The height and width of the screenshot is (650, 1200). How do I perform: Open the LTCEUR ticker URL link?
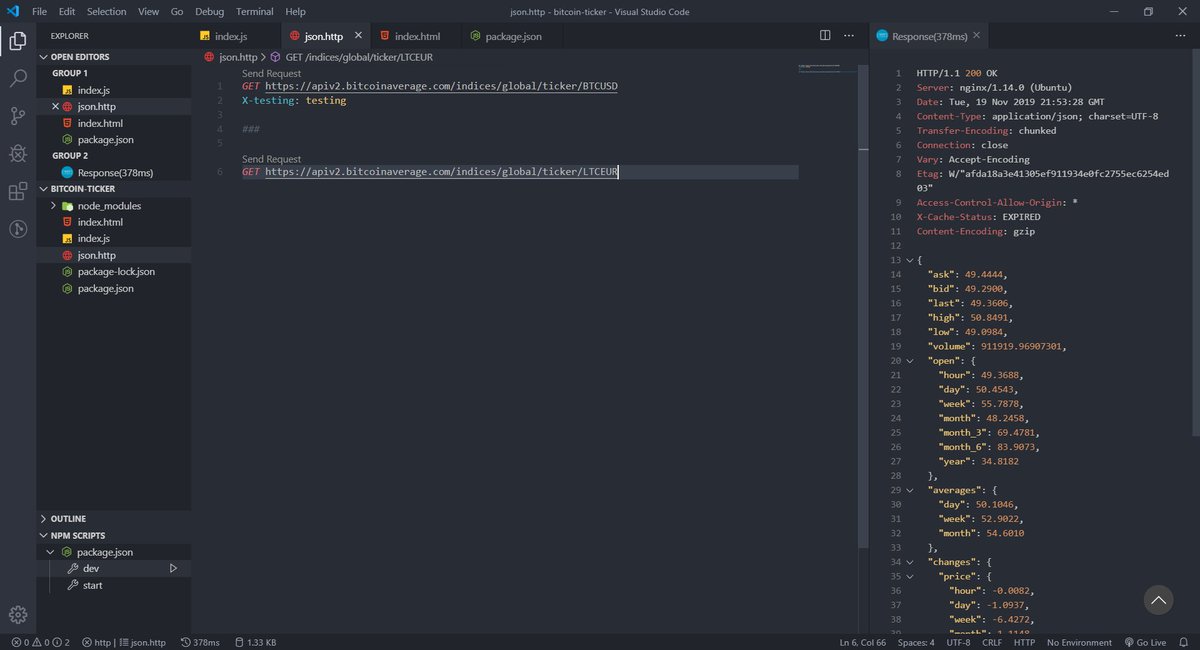click(441, 172)
